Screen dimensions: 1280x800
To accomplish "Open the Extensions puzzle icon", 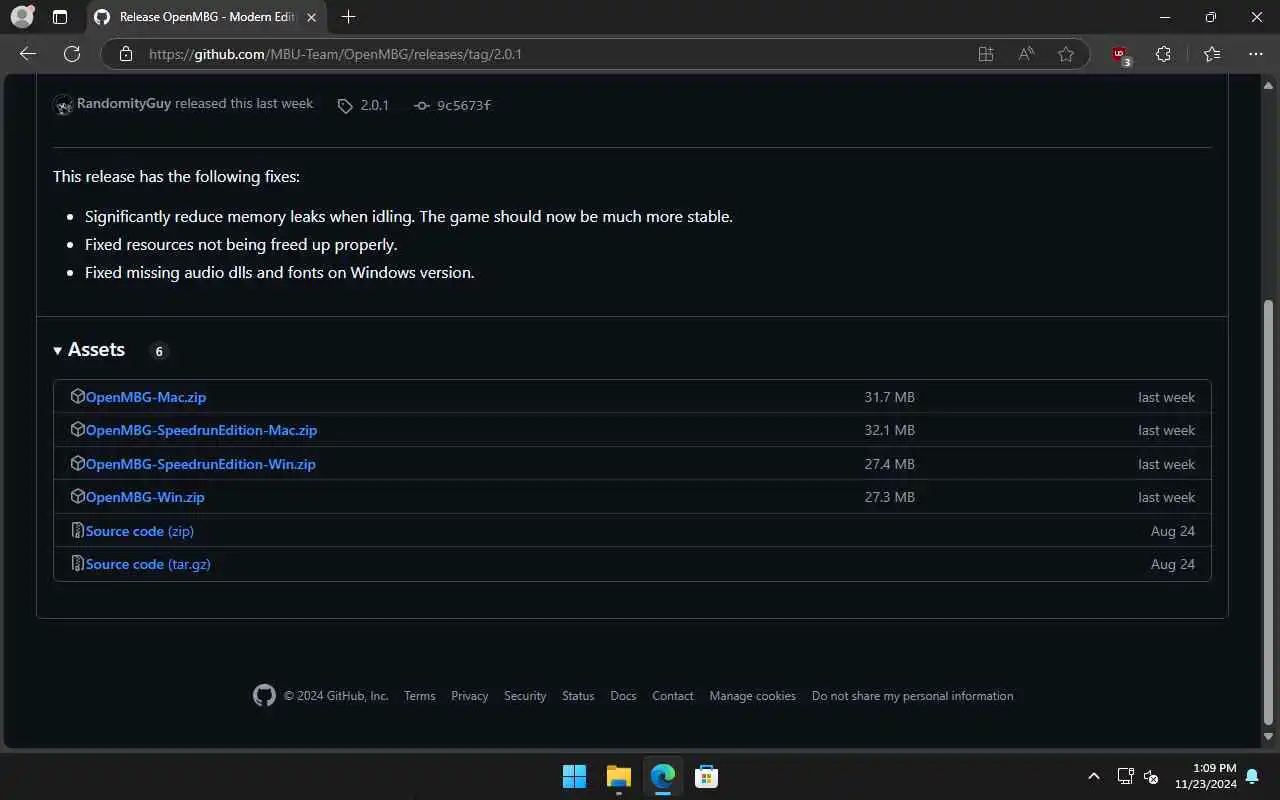I will click(1163, 54).
